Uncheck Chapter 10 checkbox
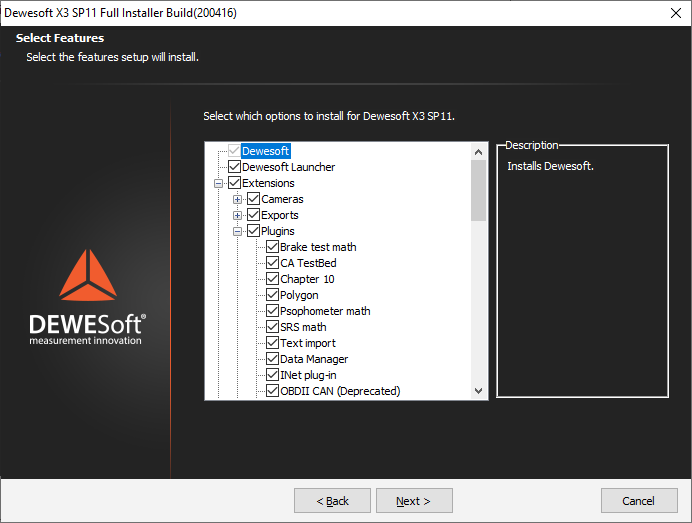The height and width of the screenshot is (523, 692). (273, 279)
